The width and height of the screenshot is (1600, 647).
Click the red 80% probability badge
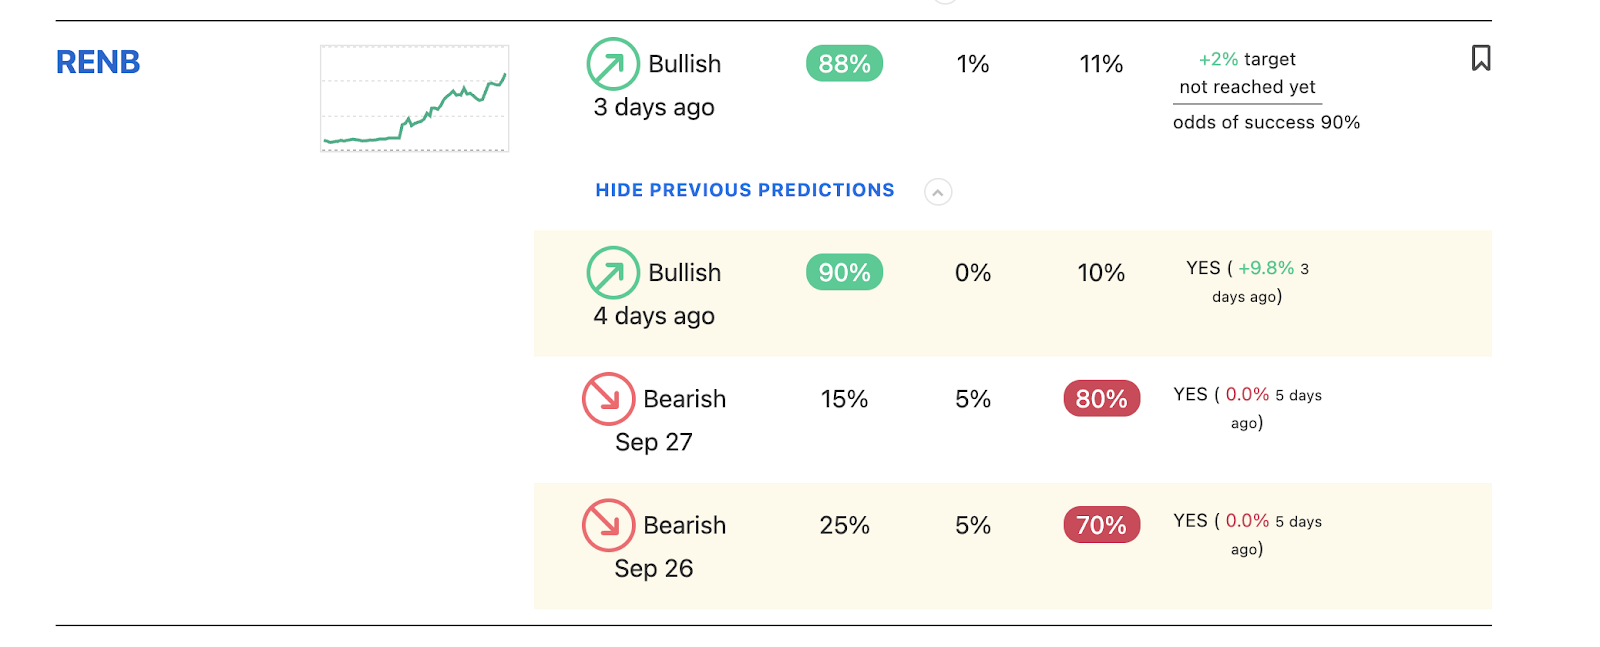(1101, 399)
